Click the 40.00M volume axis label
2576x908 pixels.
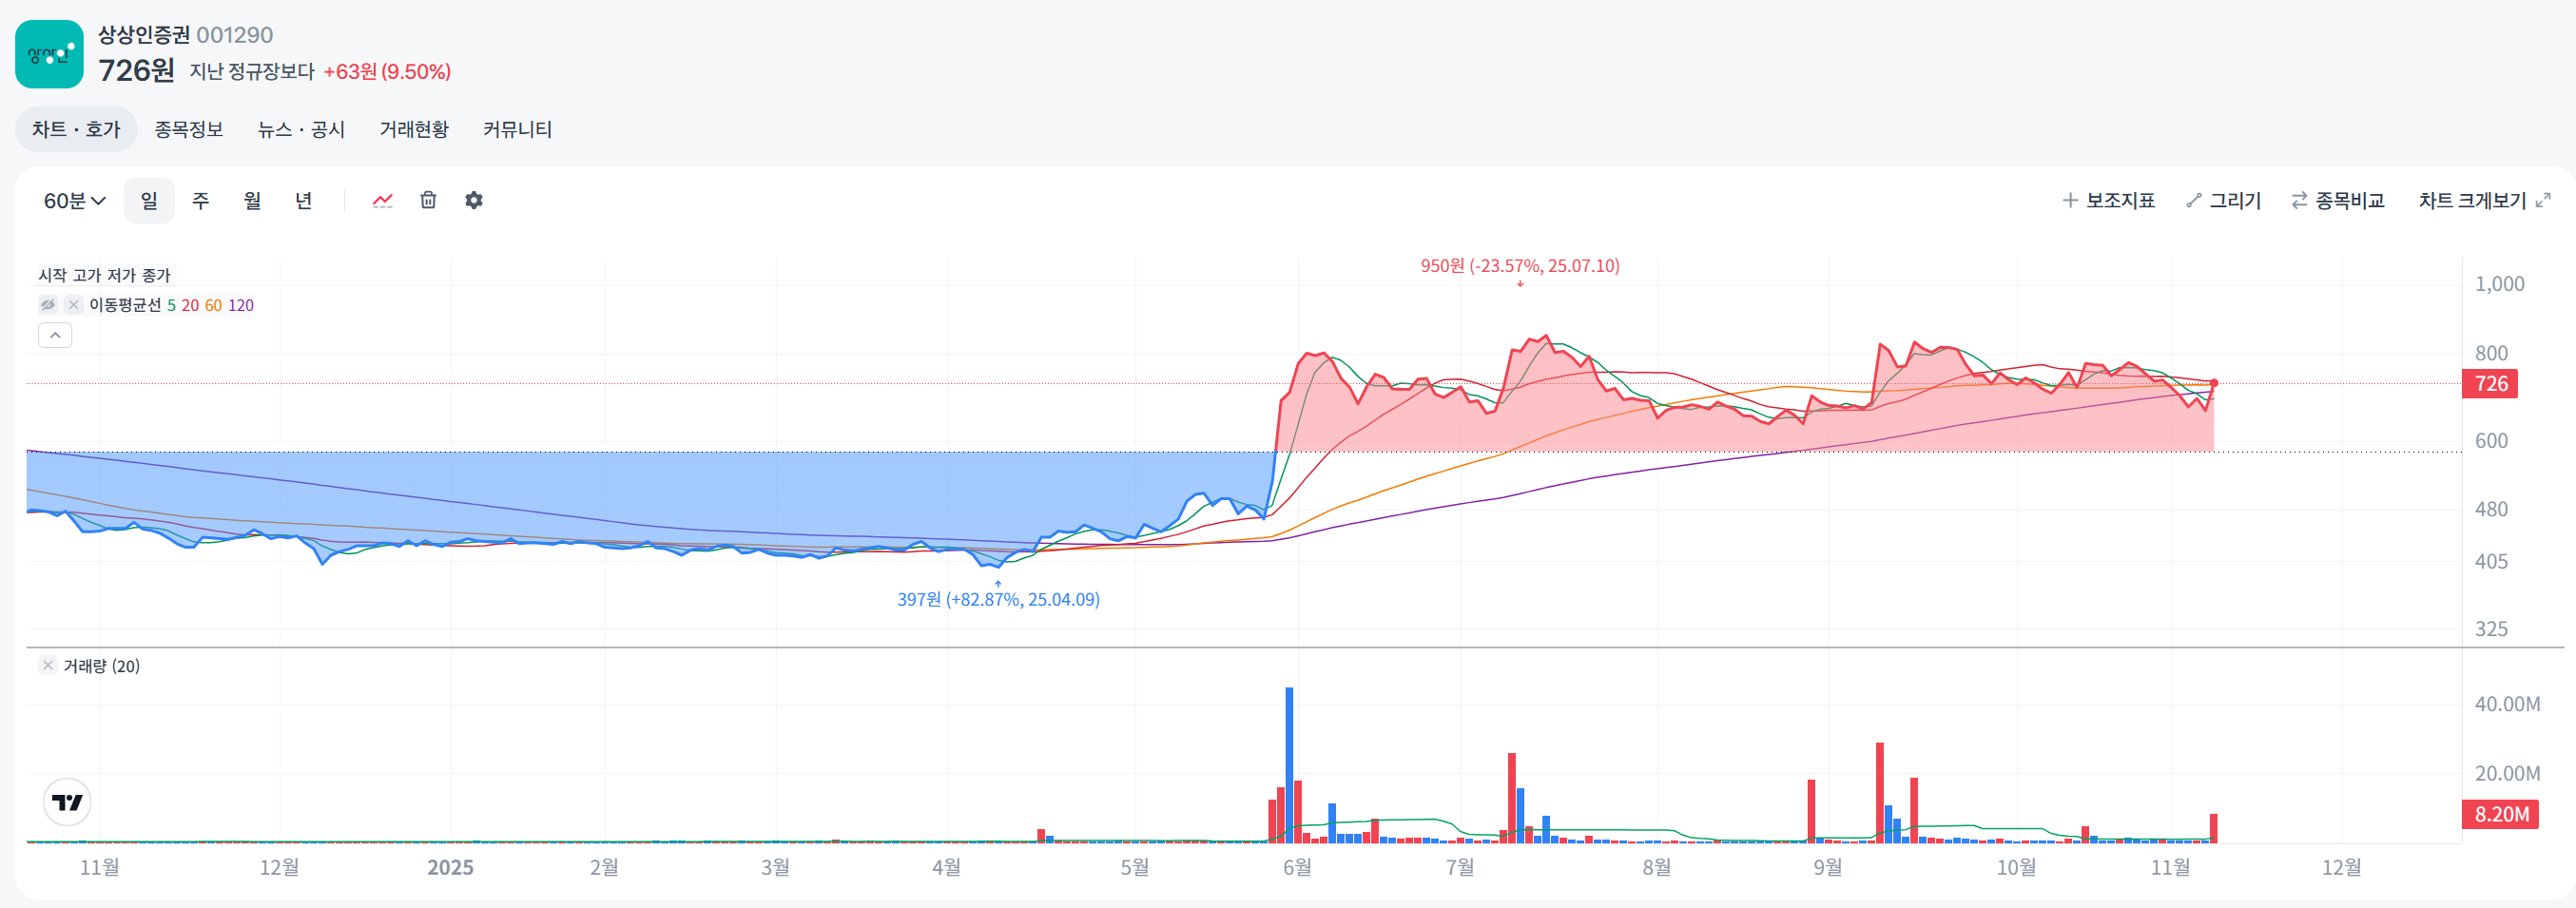pyautogui.click(x=2507, y=704)
